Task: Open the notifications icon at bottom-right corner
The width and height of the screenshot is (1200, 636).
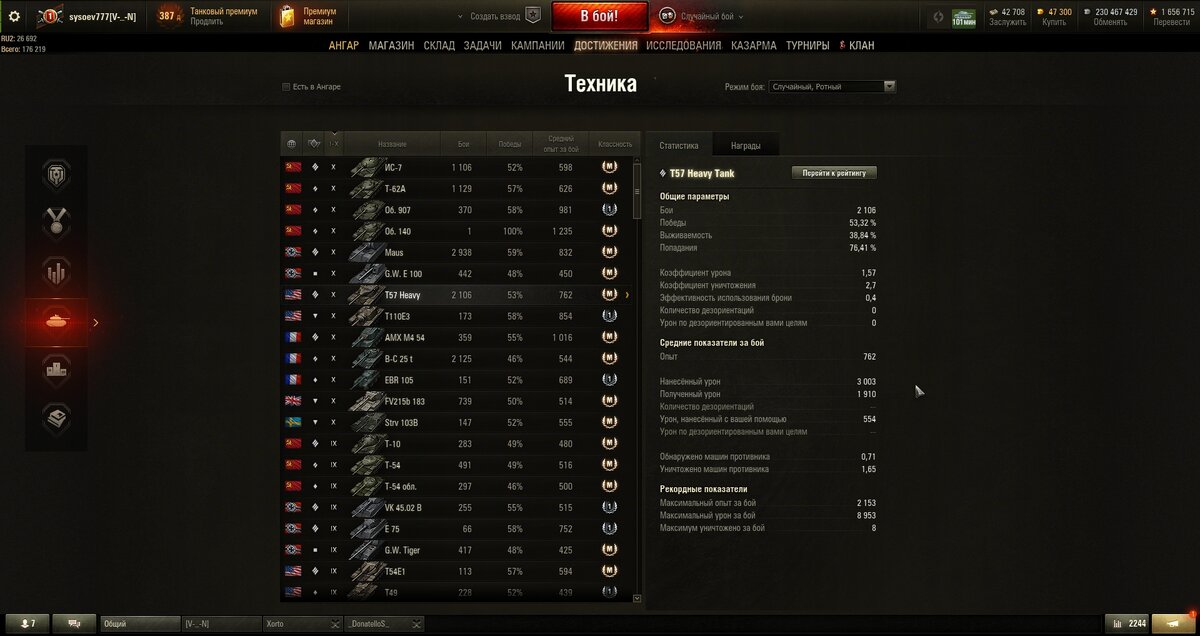Action: point(1174,623)
